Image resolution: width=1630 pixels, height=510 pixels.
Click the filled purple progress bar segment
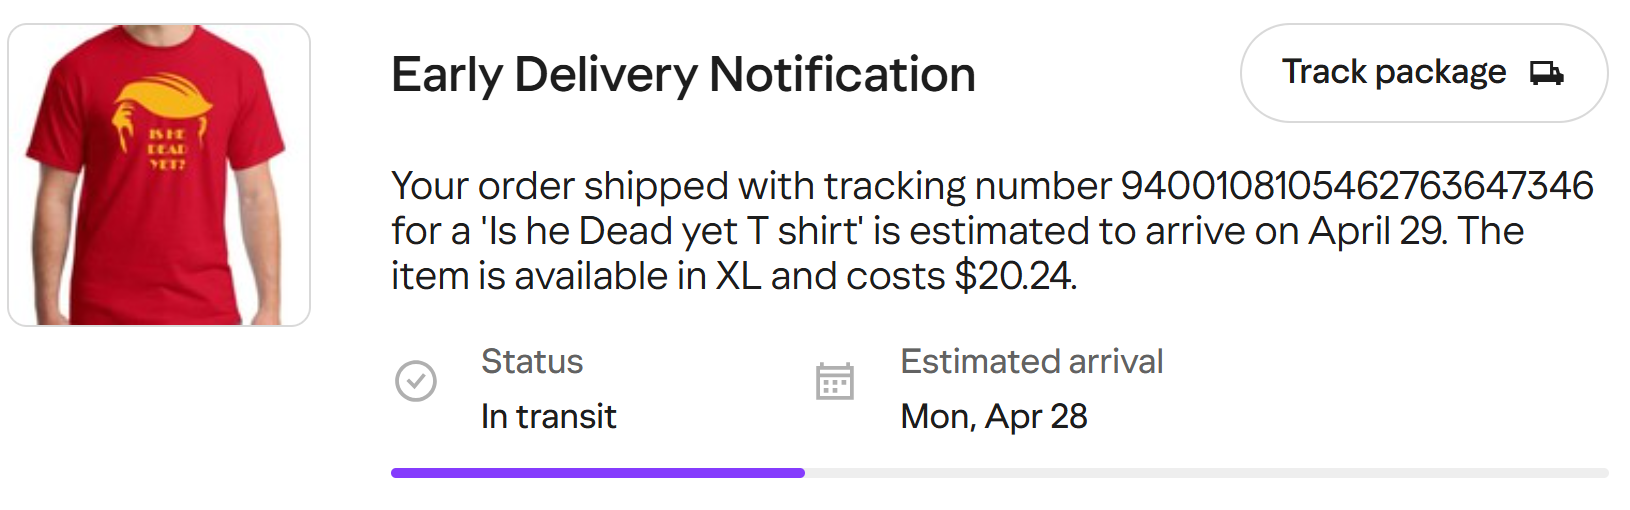coord(597,473)
